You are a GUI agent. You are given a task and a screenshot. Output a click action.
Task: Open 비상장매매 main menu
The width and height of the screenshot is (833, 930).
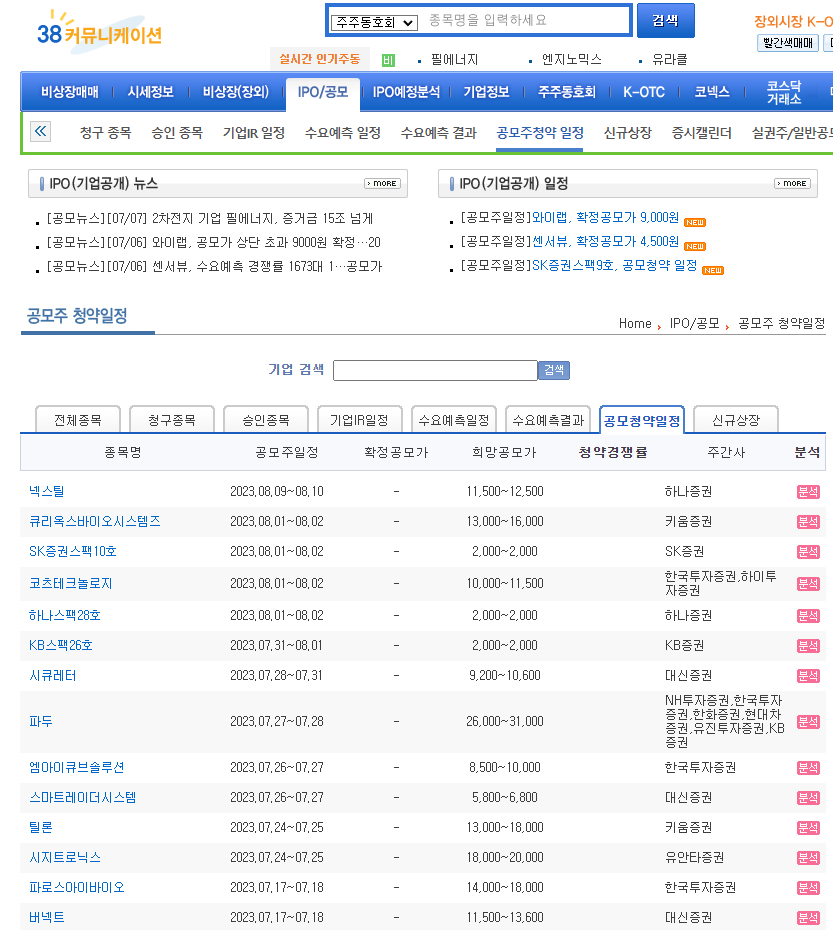pyautogui.click(x=69, y=92)
